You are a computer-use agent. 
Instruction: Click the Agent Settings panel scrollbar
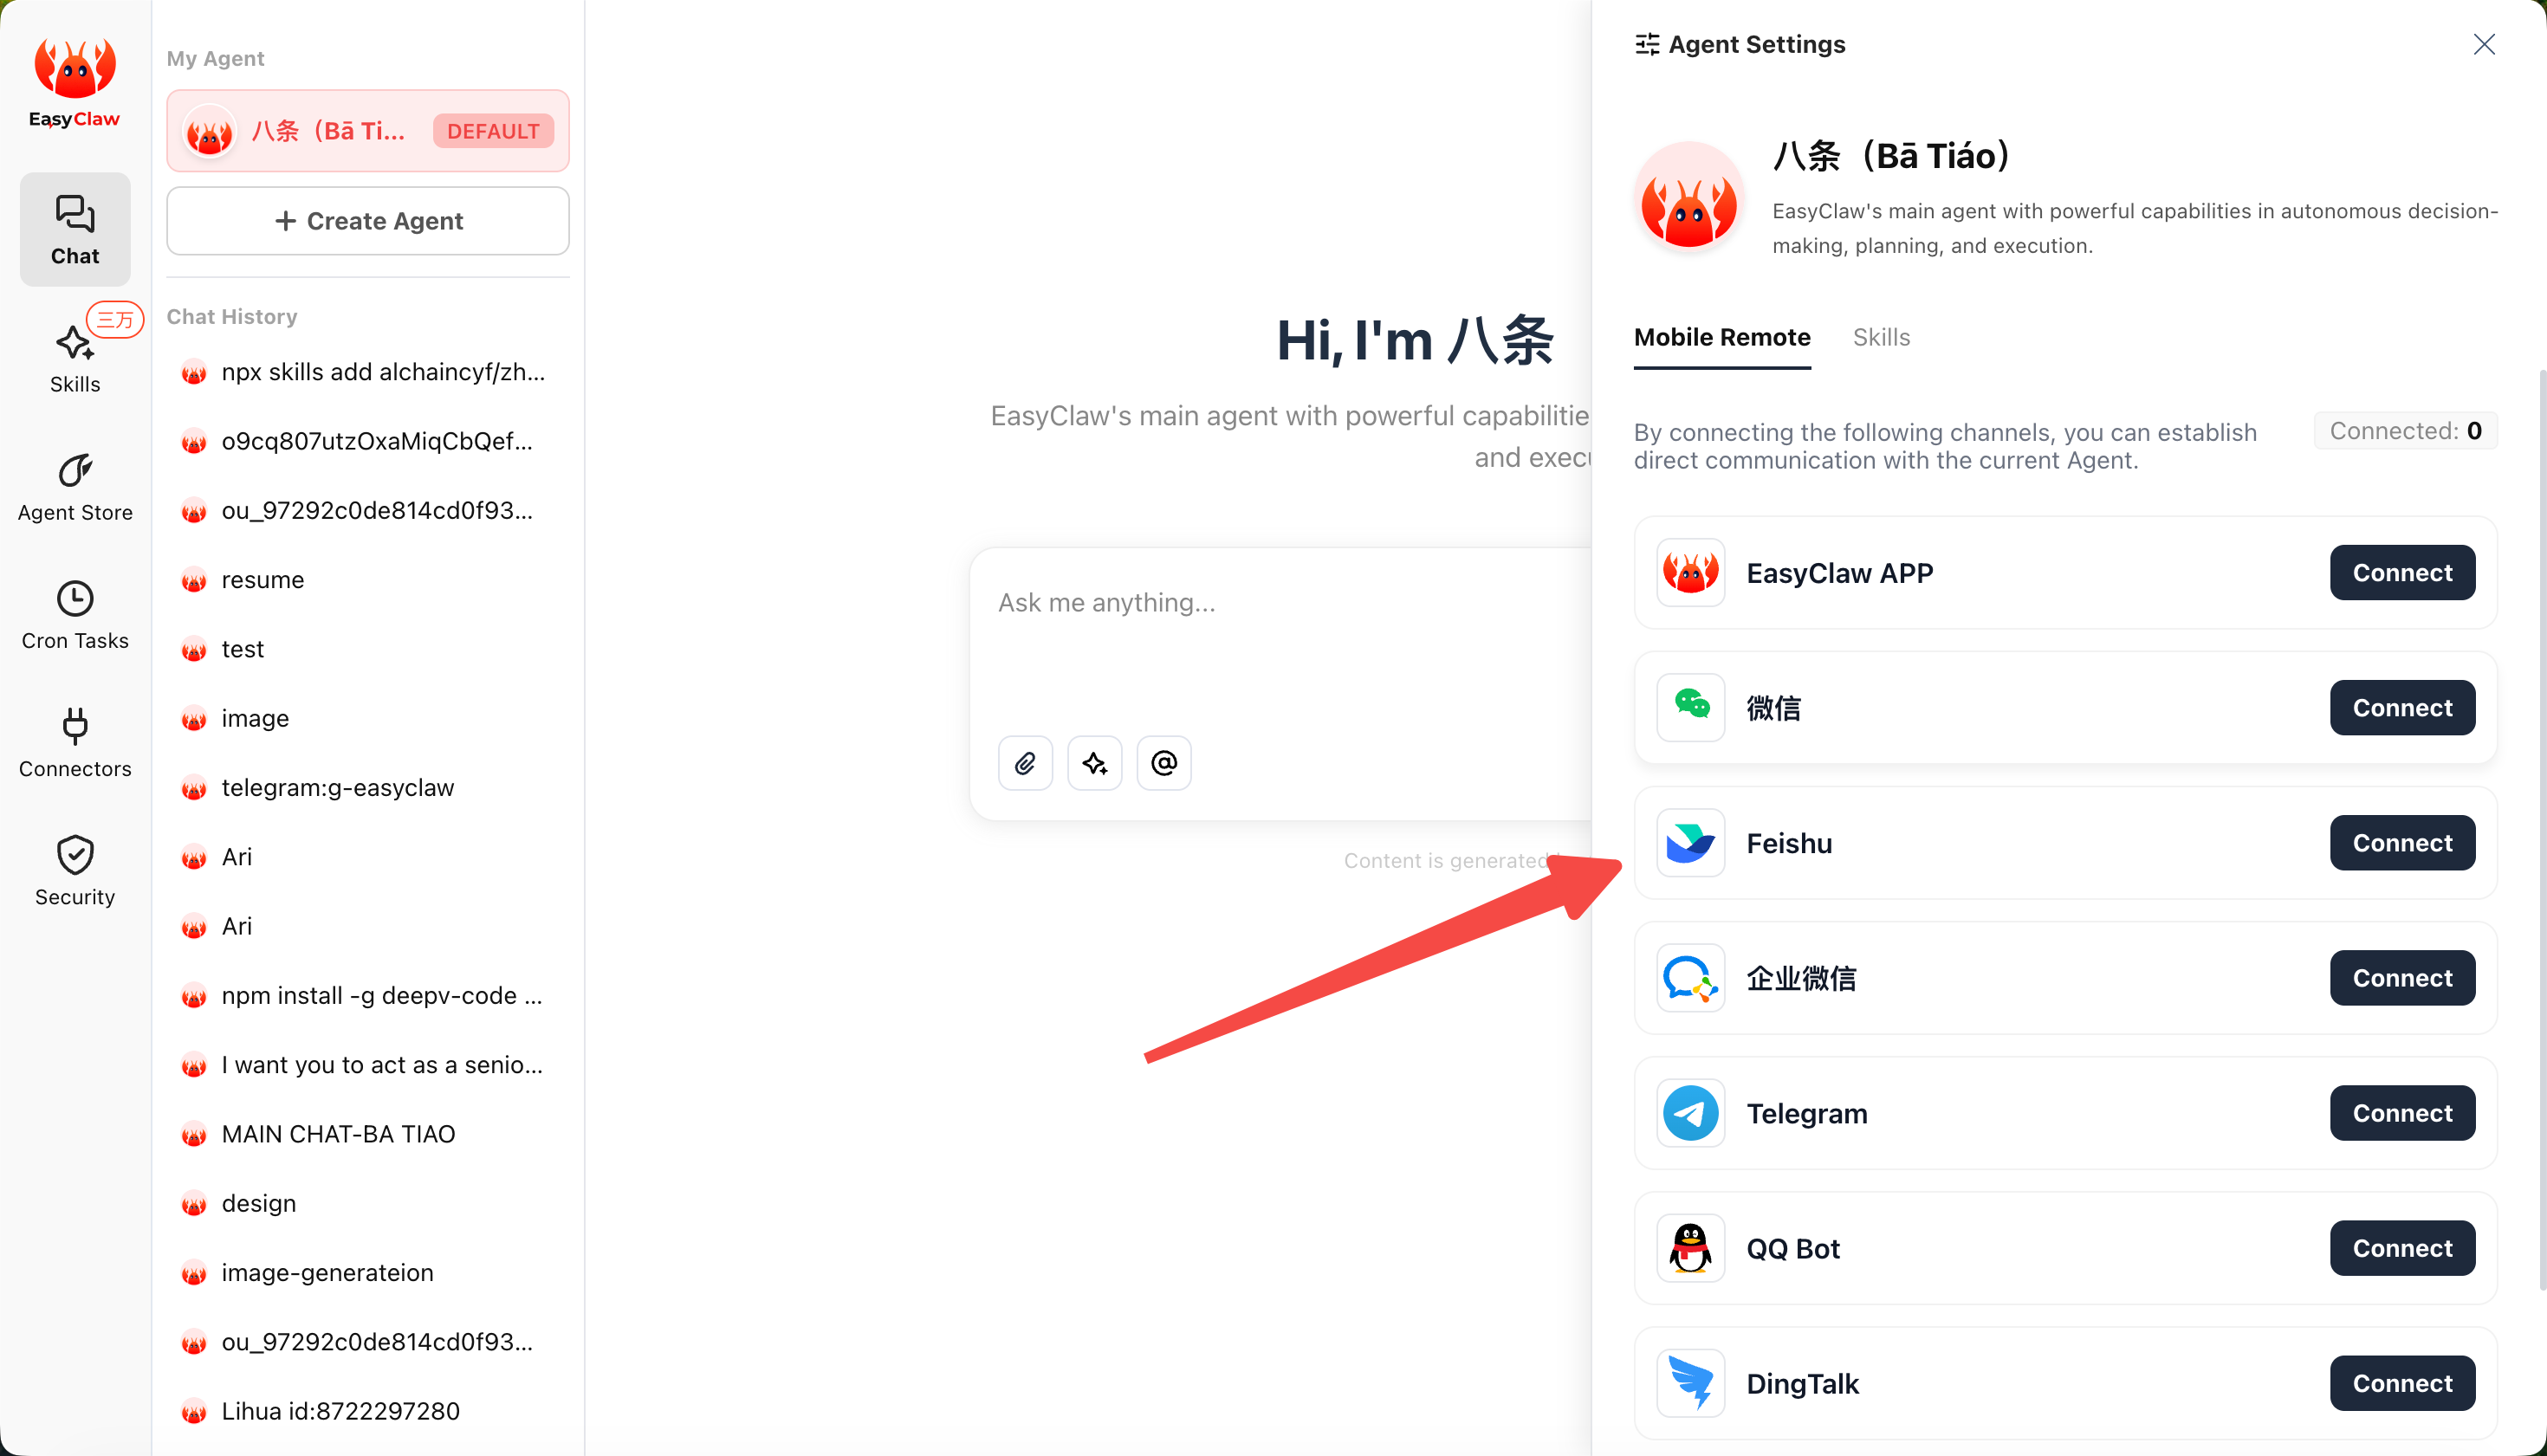[2541, 830]
